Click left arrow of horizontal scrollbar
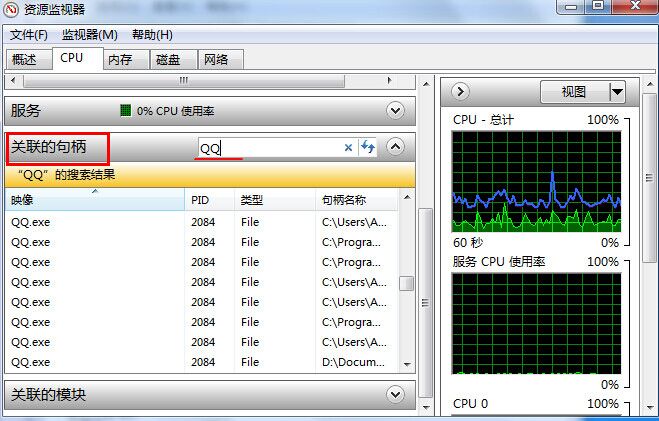 [13, 80]
